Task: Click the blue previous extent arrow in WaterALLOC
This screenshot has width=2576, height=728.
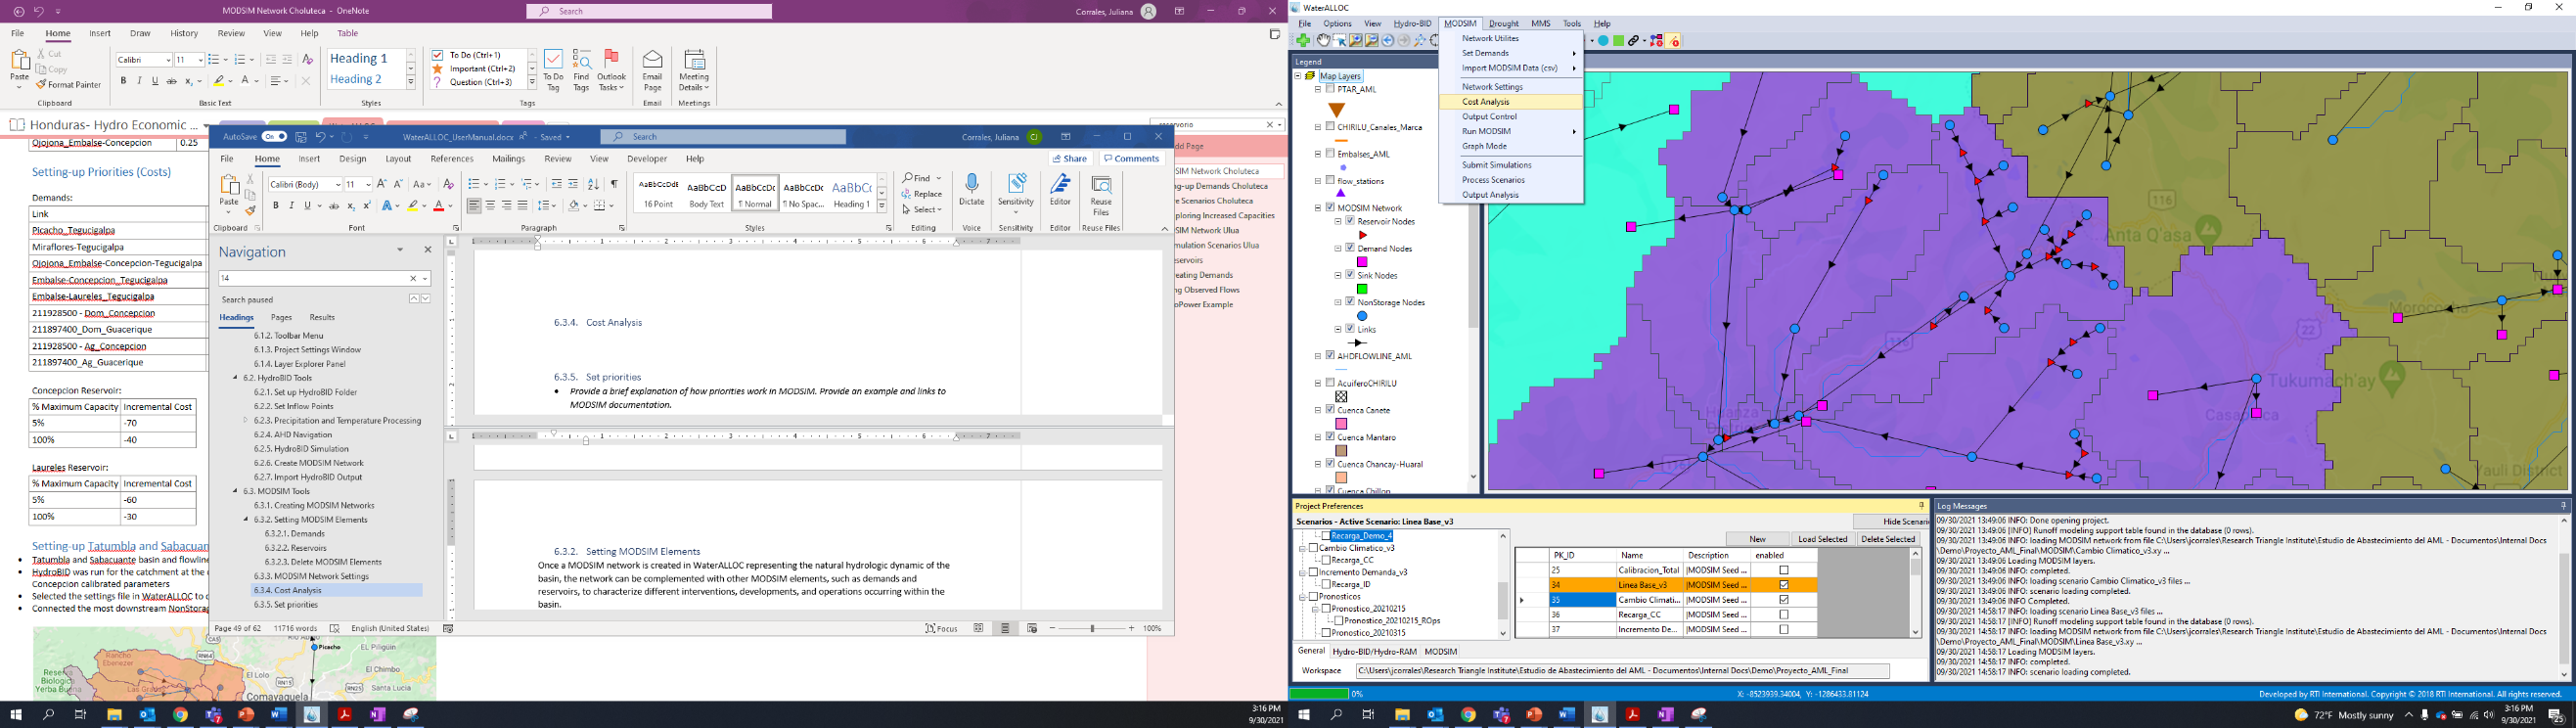Action: tap(1388, 41)
